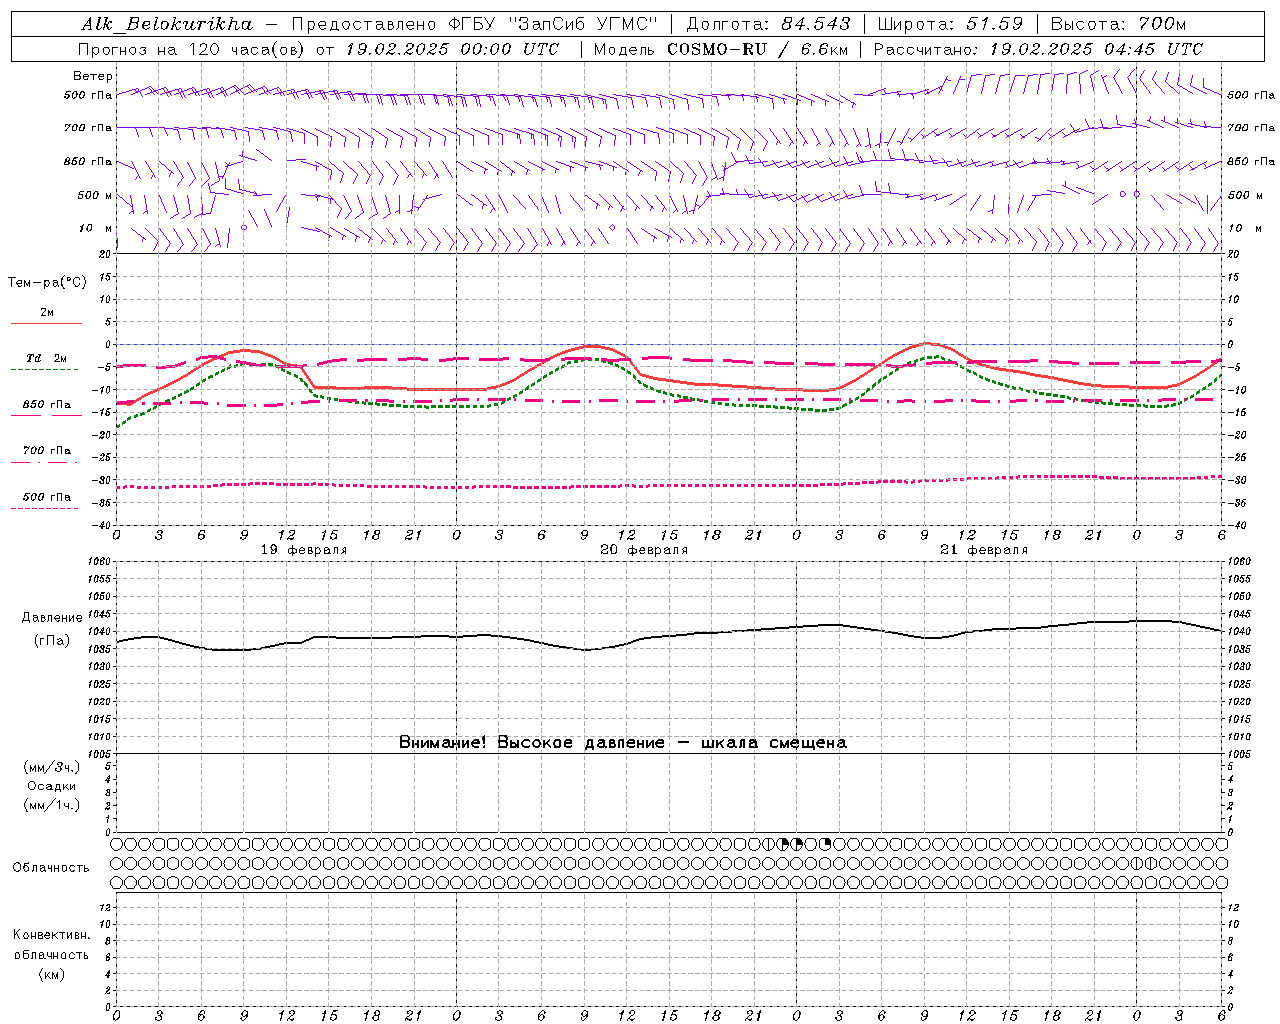
Task: Click the Alk_Belokurikha station title
Action: coord(167,24)
